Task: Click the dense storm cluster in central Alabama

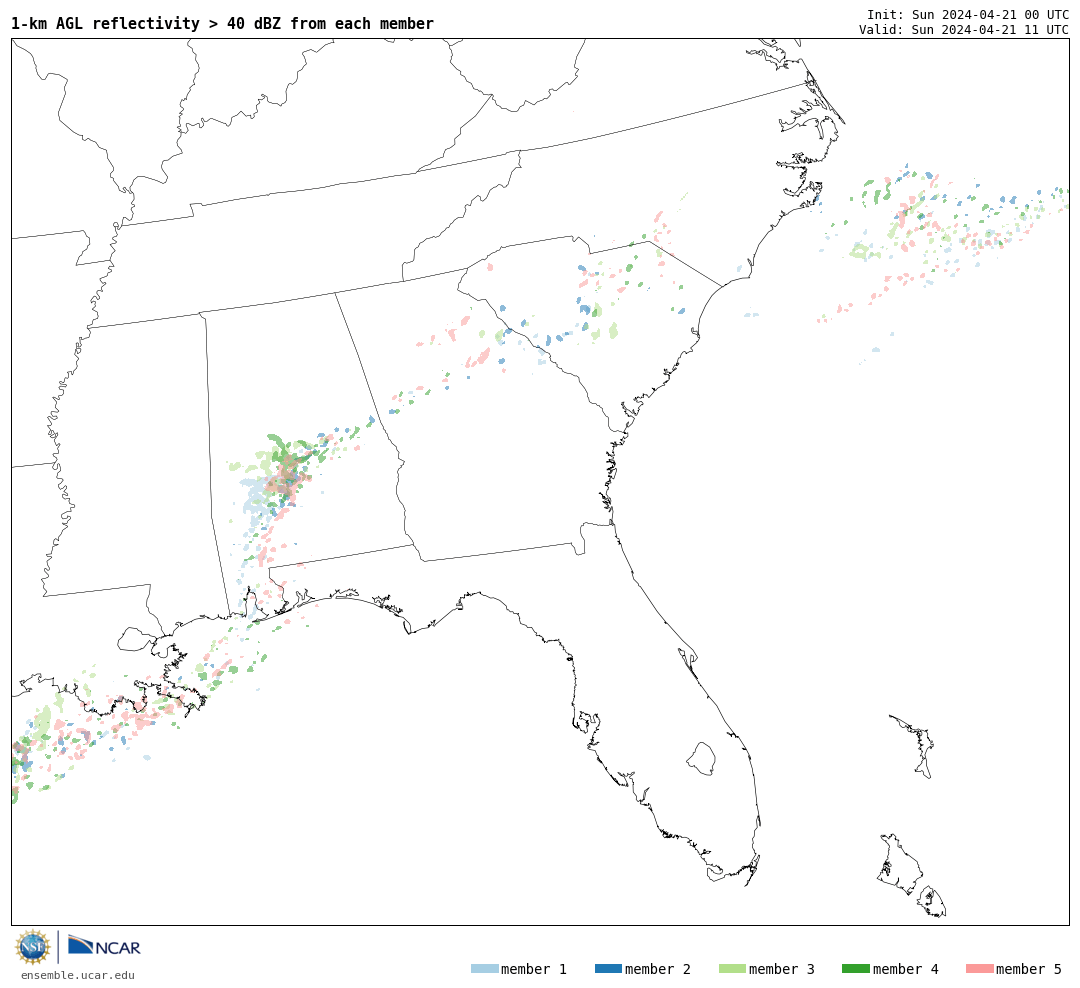Action: tap(284, 475)
